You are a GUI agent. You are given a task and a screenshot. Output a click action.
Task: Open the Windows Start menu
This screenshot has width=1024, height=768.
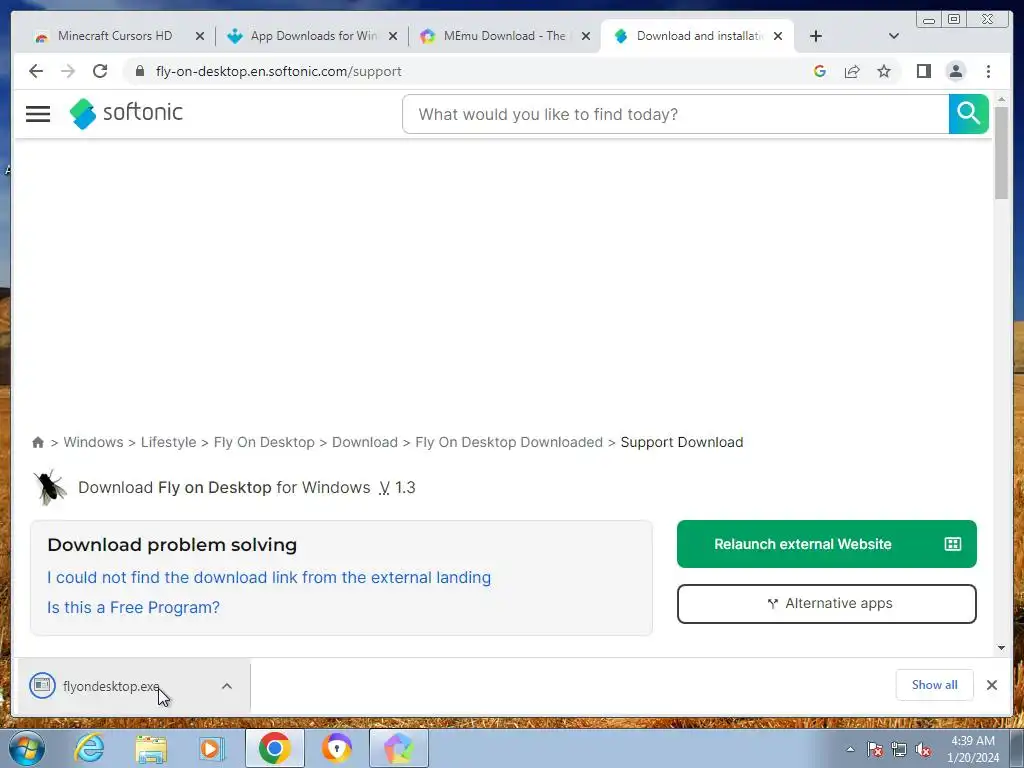tap(27, 748)
